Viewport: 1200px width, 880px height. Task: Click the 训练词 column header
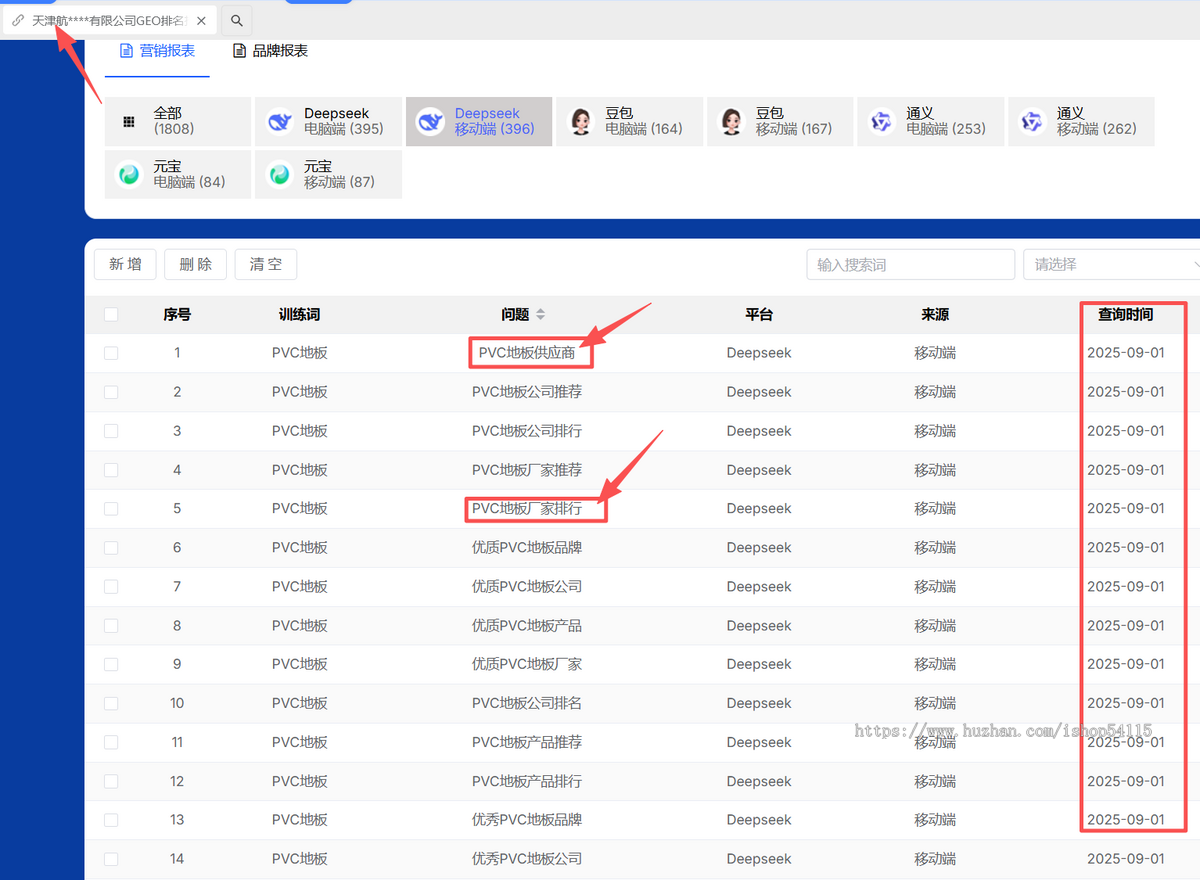point(299,314)
